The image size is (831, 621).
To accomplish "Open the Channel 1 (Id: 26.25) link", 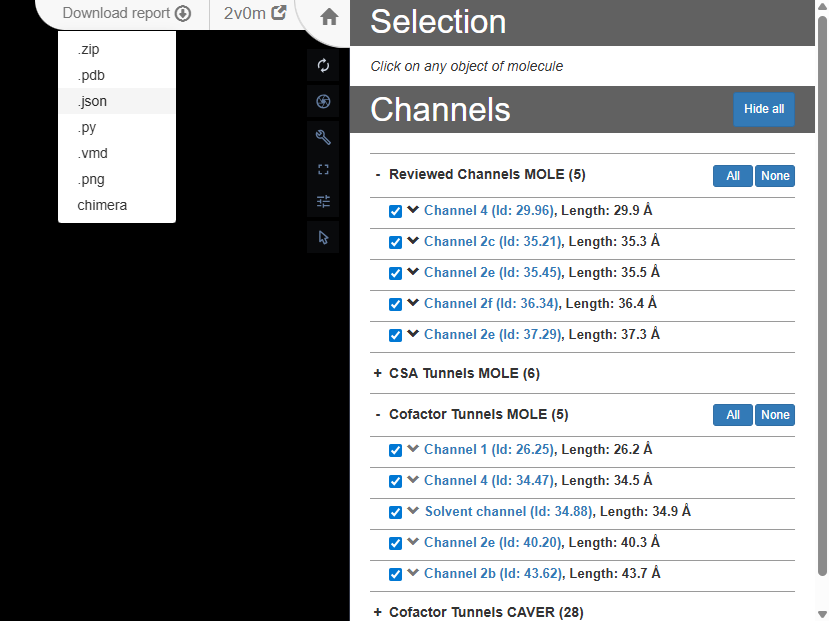I will click(487, 450).
